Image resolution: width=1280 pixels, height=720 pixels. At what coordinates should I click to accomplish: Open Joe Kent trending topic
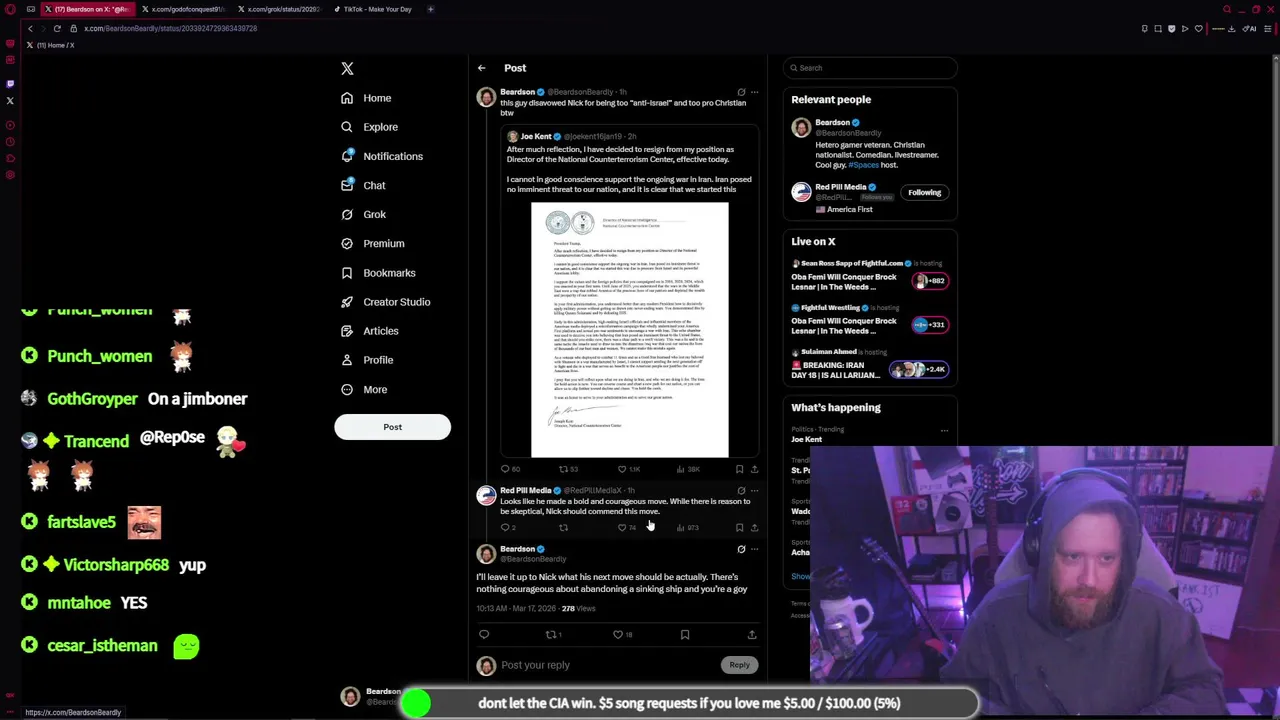click(806, 439)
